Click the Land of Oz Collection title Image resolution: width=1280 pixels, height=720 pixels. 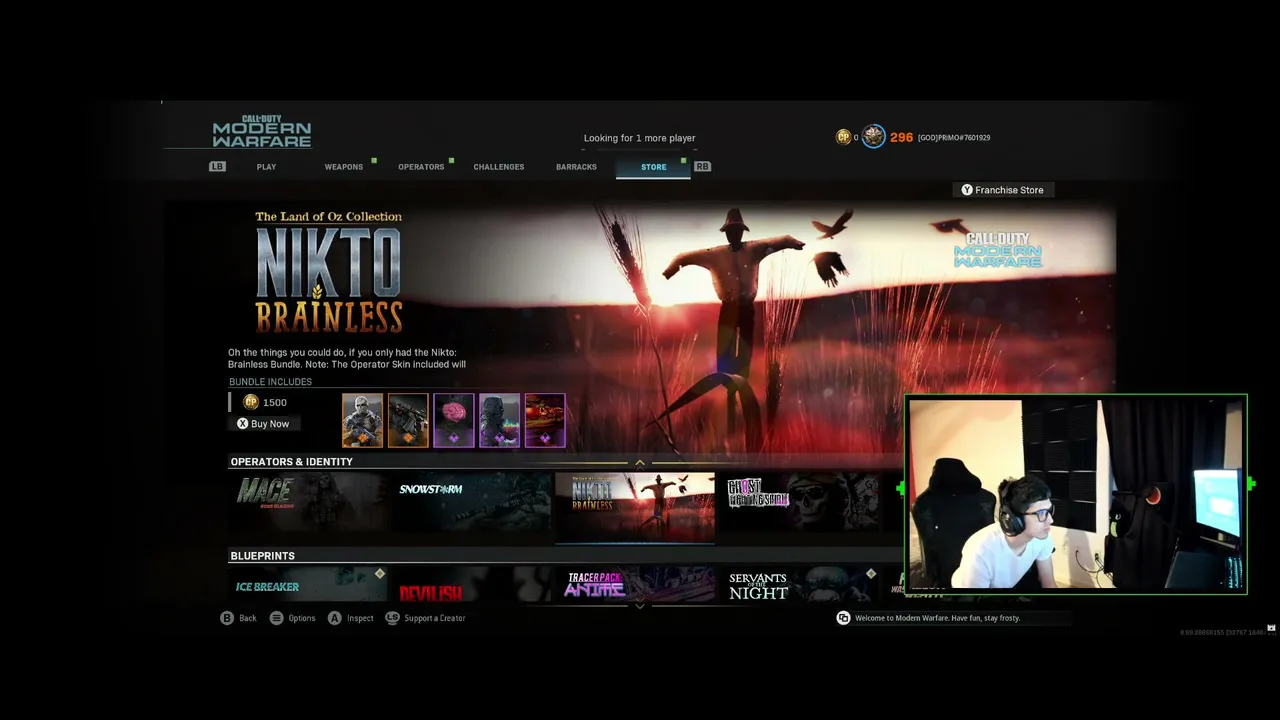tap(328, 216)
